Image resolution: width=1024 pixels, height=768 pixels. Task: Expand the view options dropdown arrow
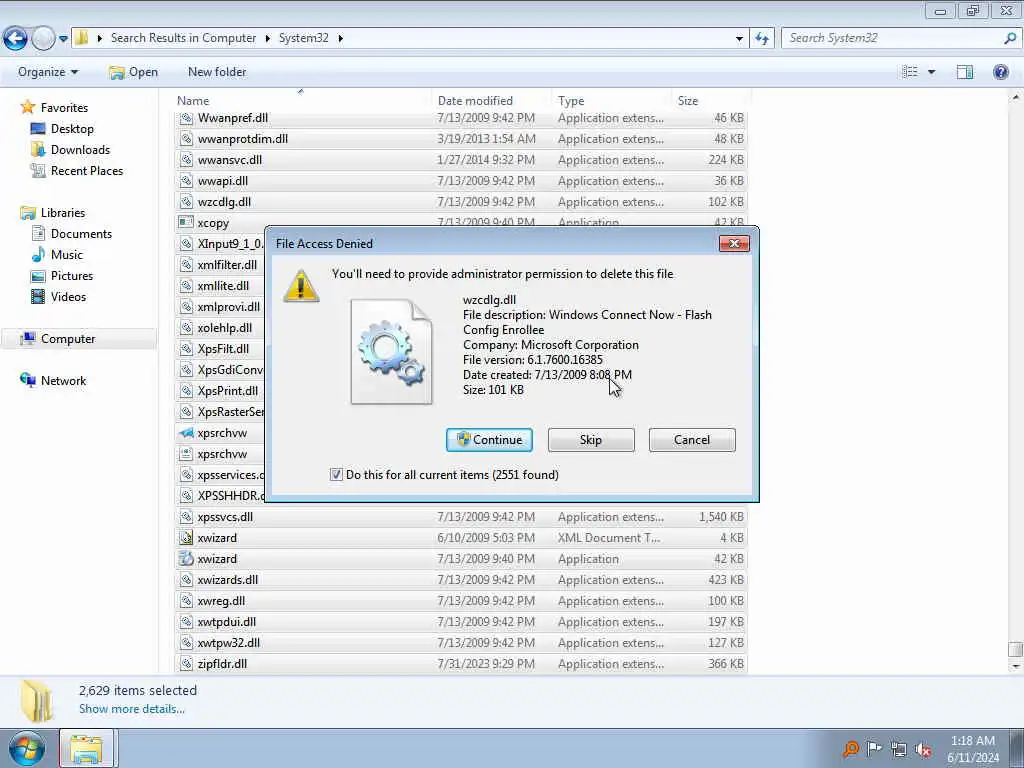click(x=931, y=72)
